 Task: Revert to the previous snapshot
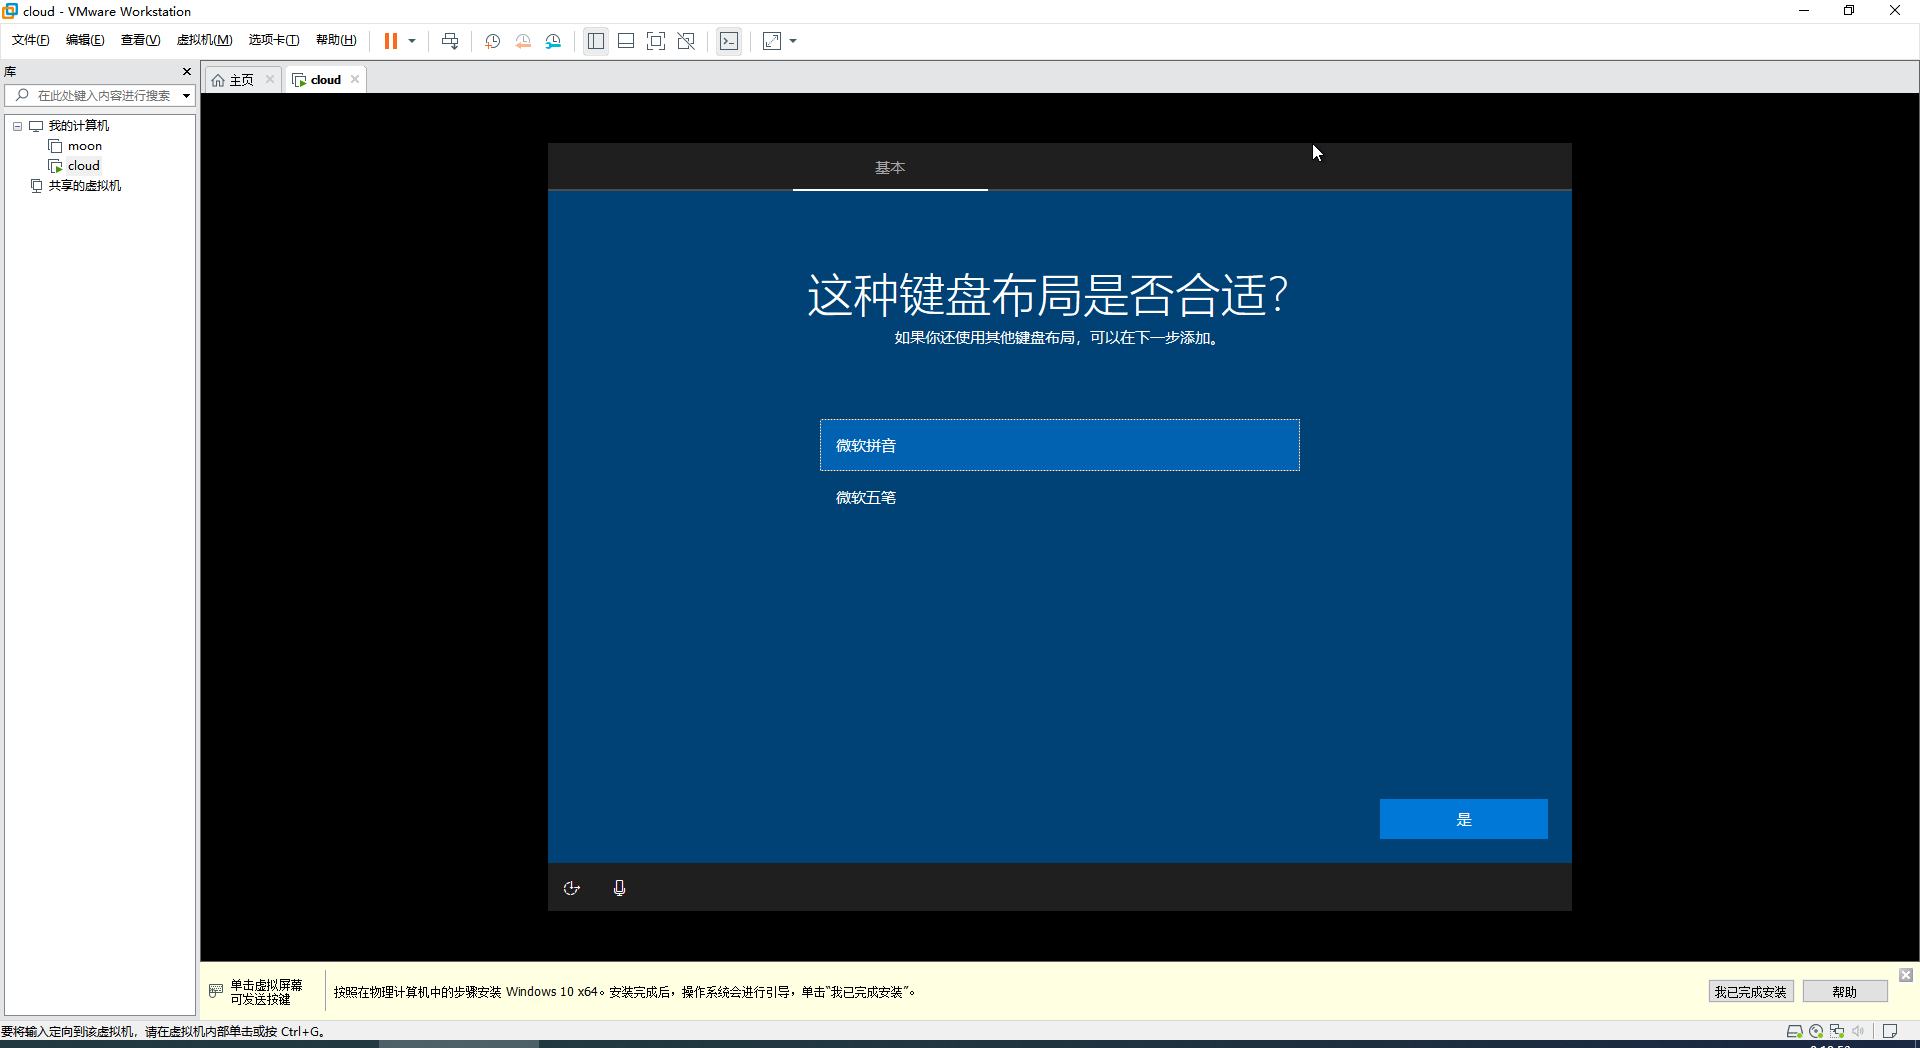tap(523, 41)
